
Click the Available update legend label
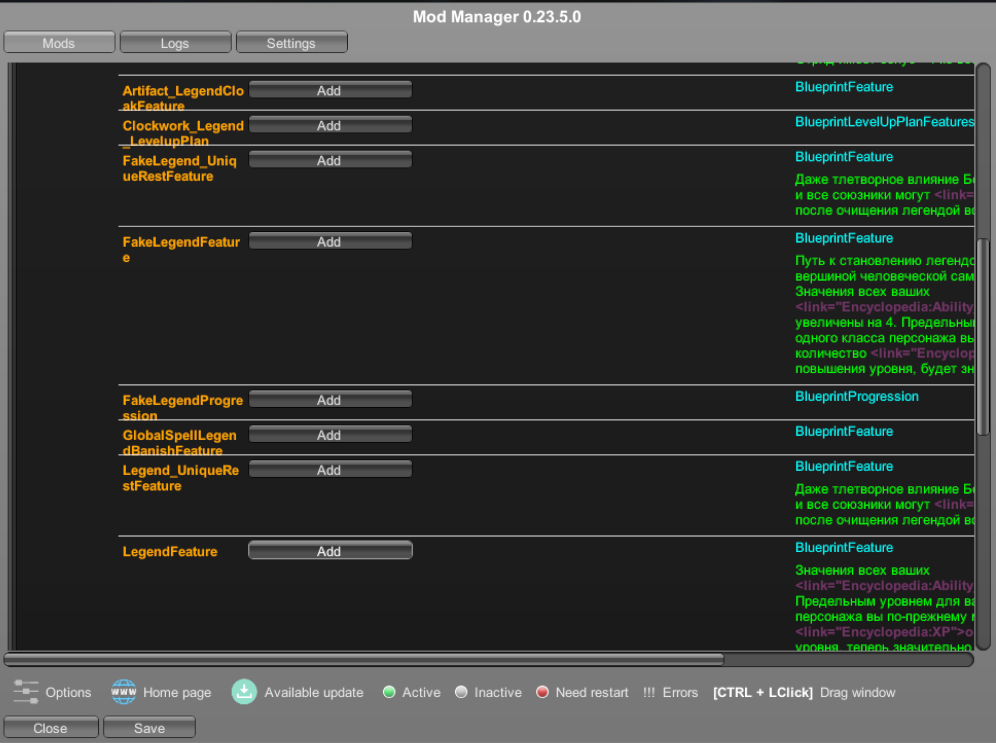pos(314,692)
